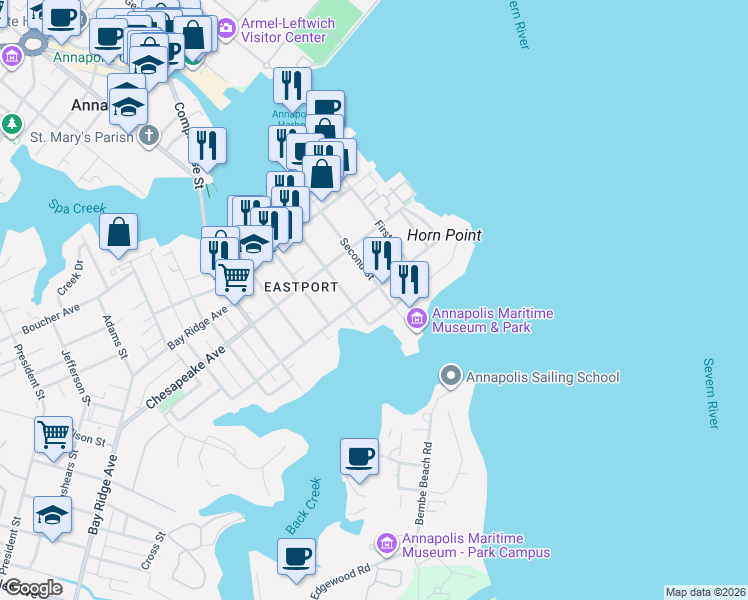The height and width of the screenshot is (600, 748).
Task: Click the restaurant marker on Second St
Action: click(382, 258)
